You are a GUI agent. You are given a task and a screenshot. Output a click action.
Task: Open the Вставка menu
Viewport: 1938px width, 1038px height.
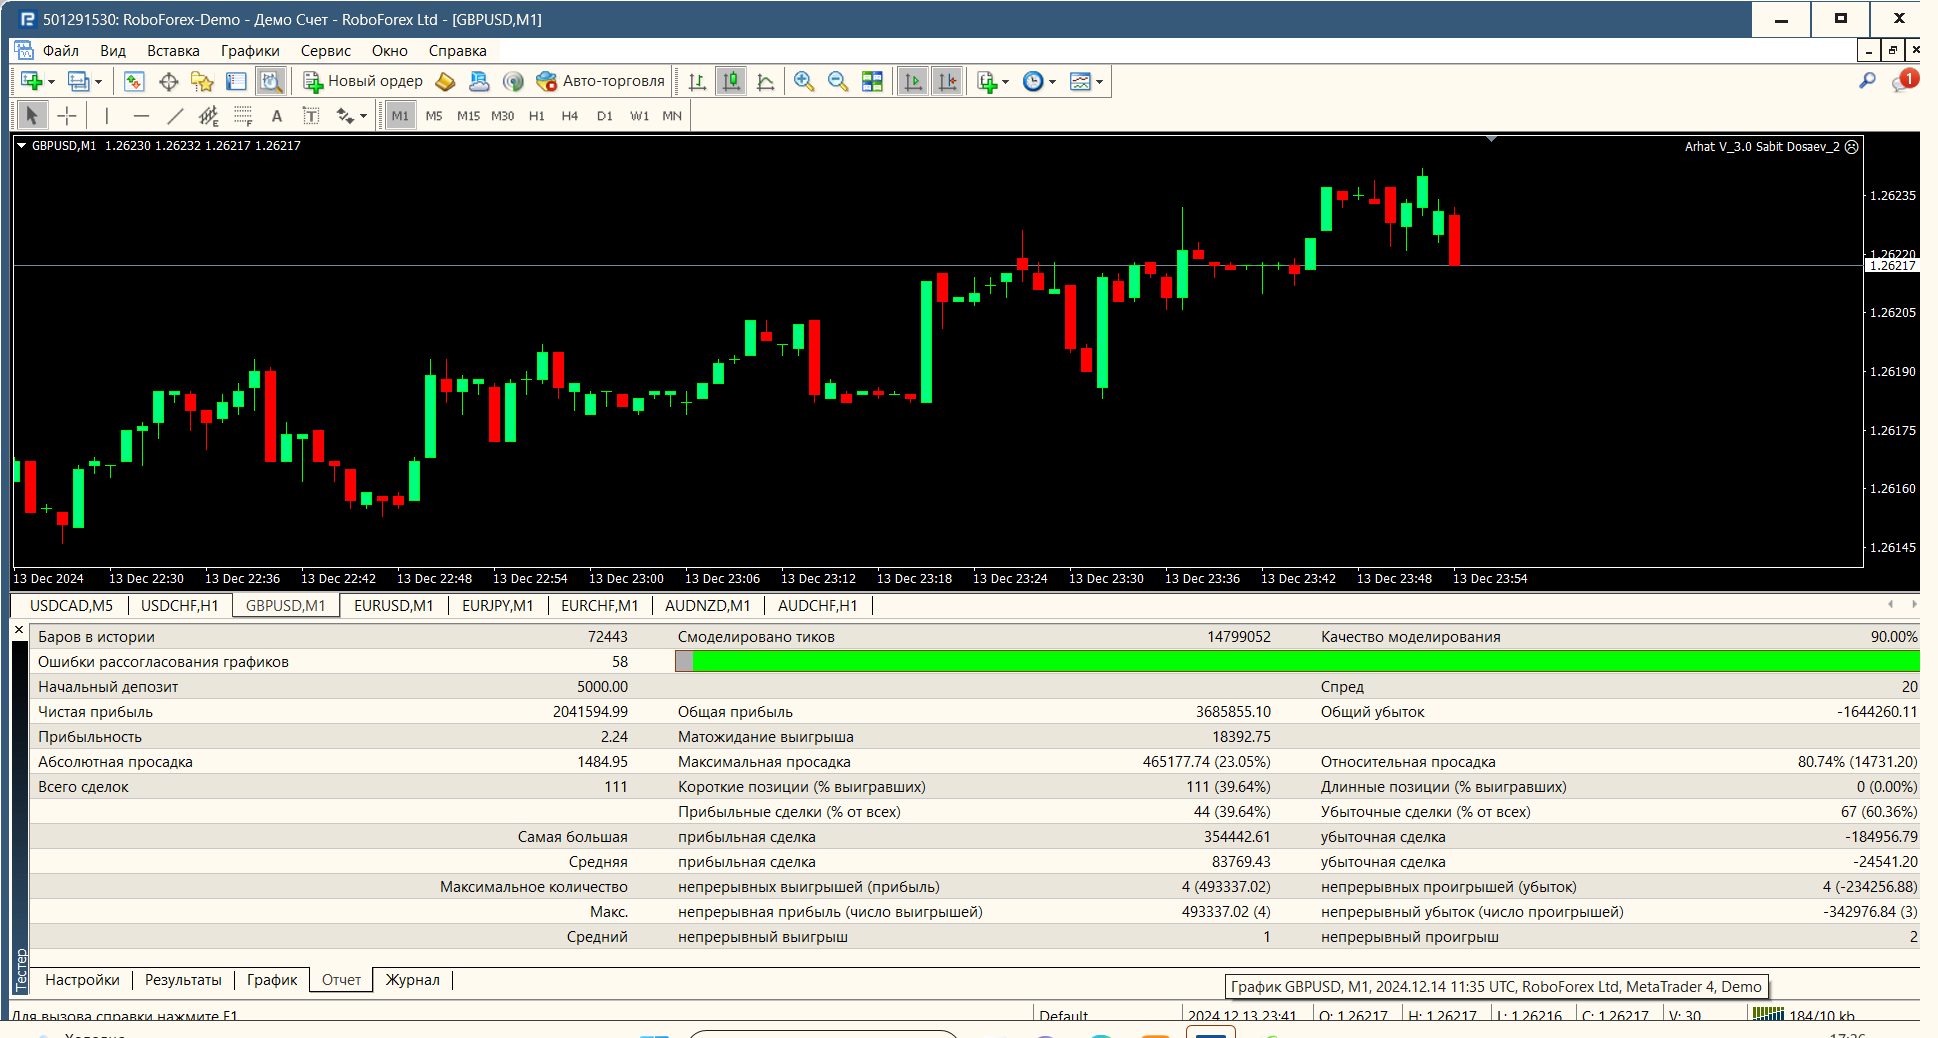pos(173,51)
